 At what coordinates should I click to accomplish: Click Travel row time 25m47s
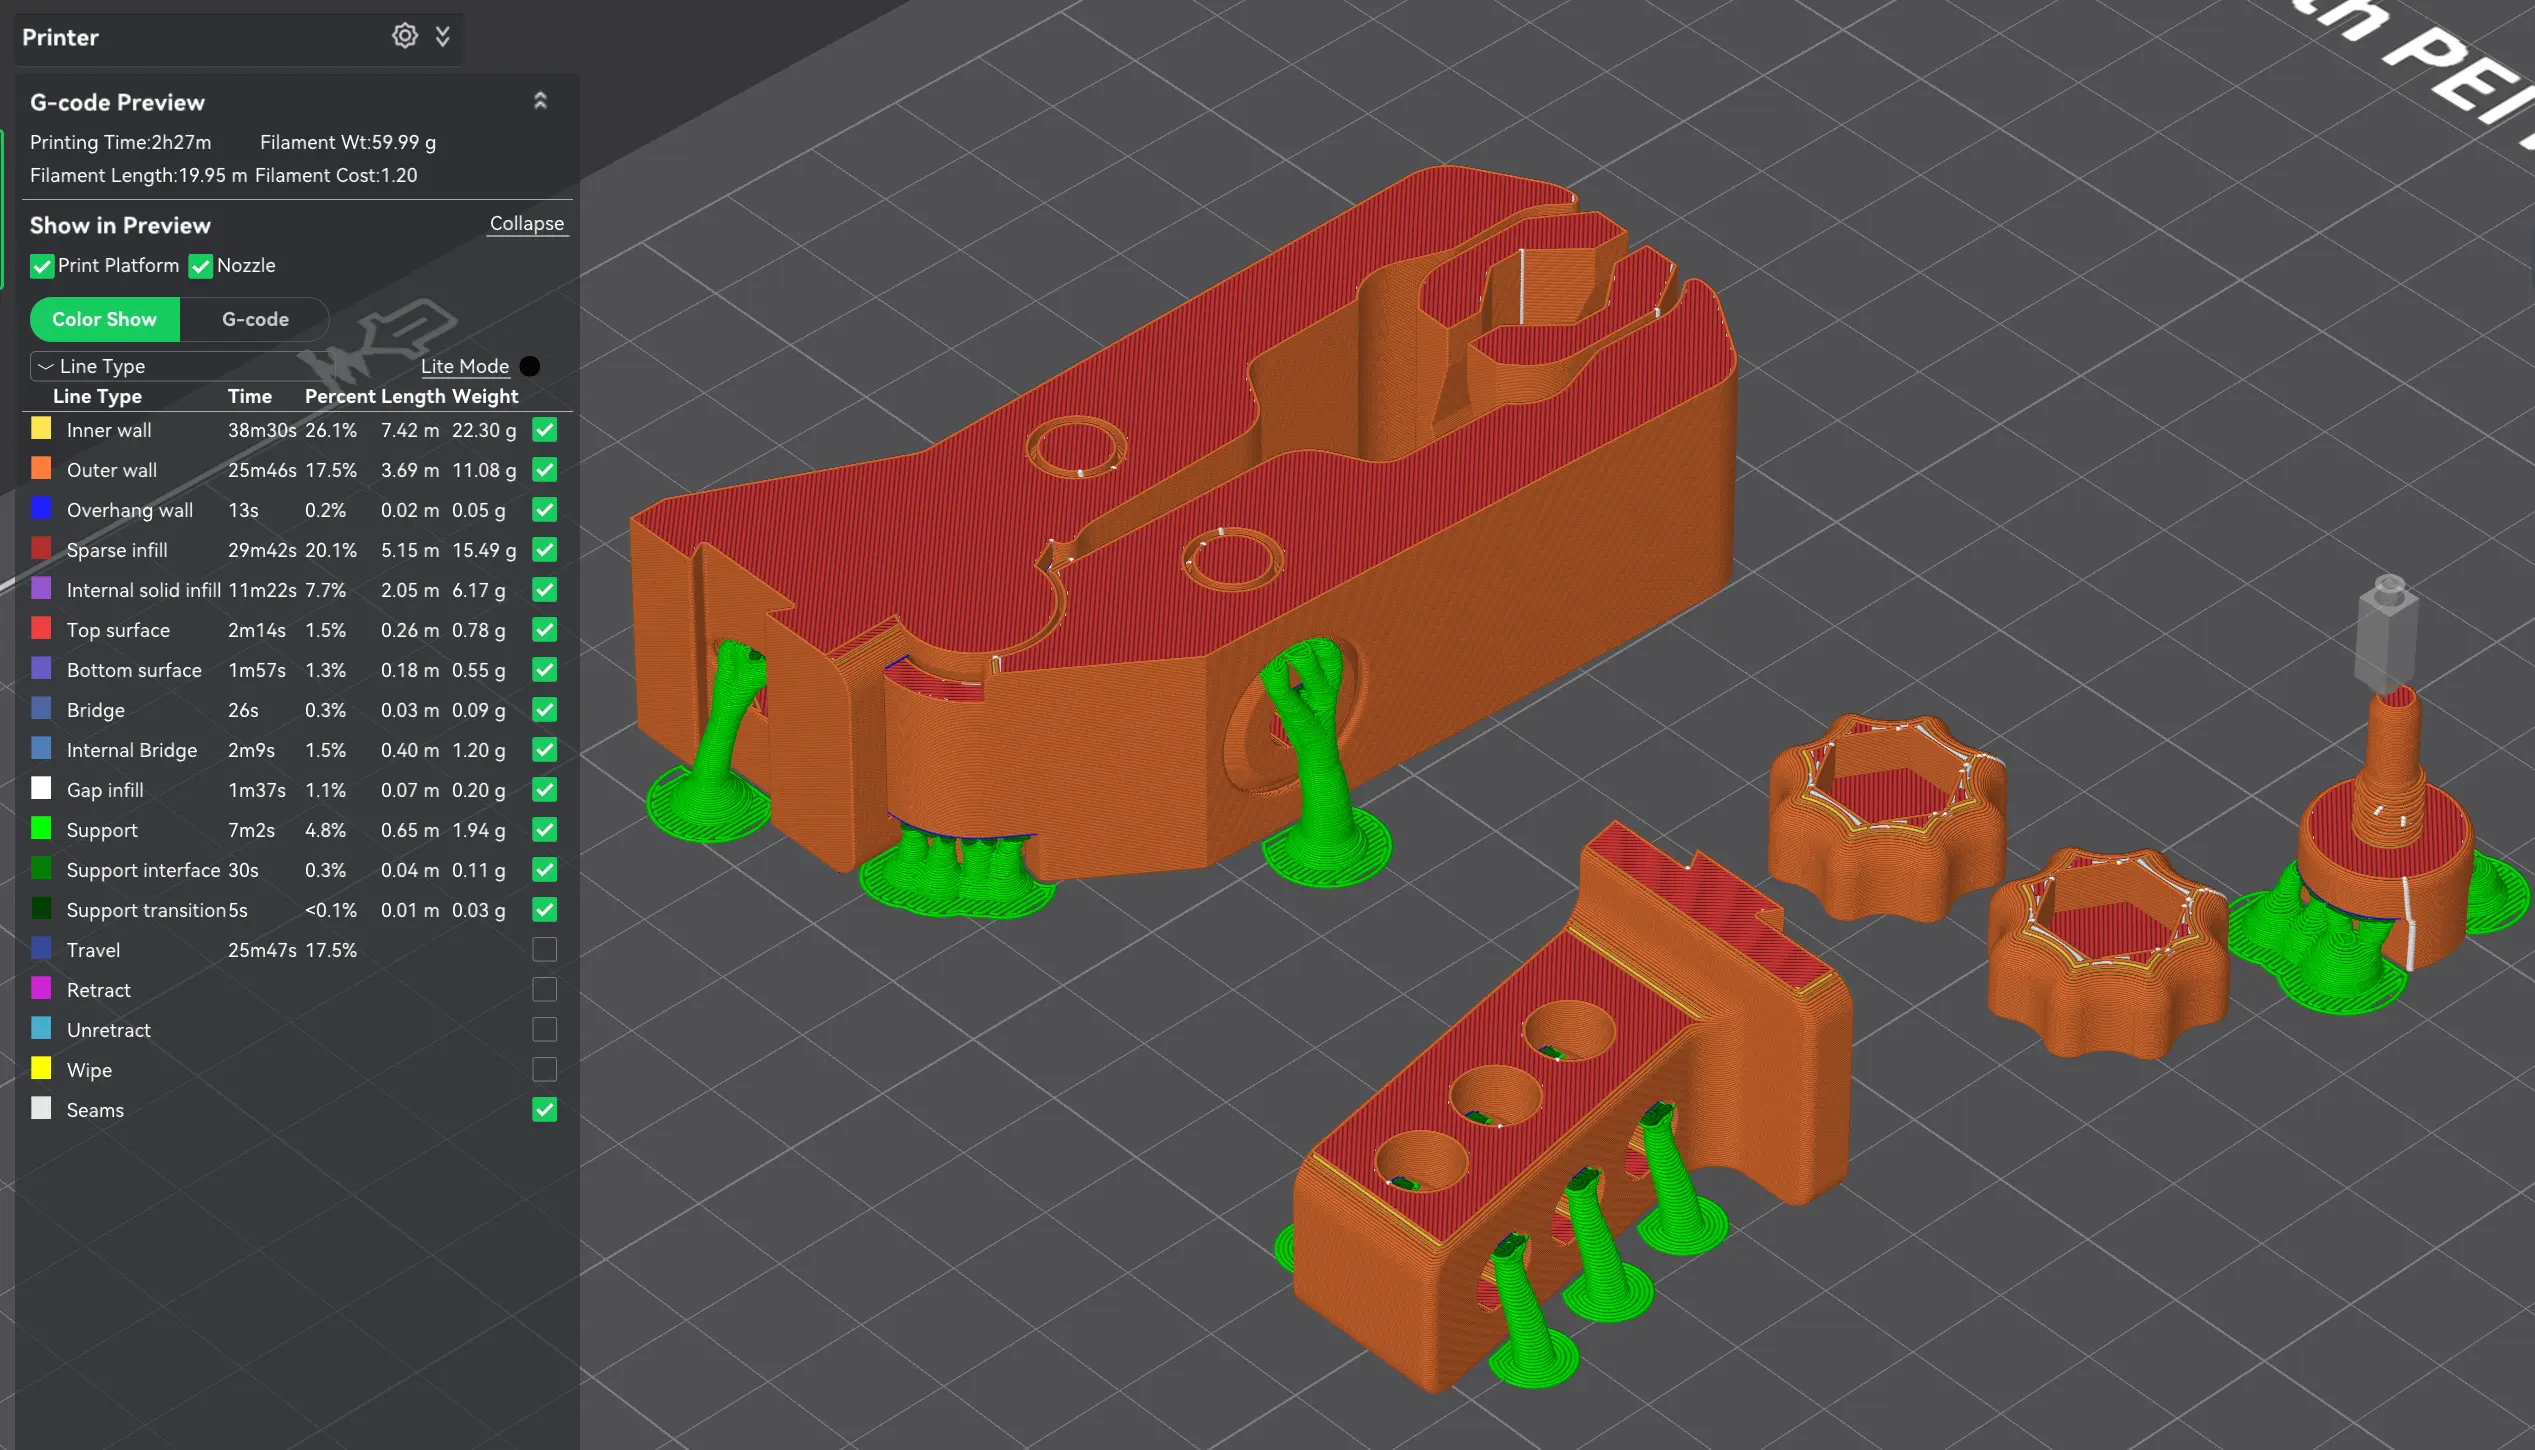click(262, 950)
